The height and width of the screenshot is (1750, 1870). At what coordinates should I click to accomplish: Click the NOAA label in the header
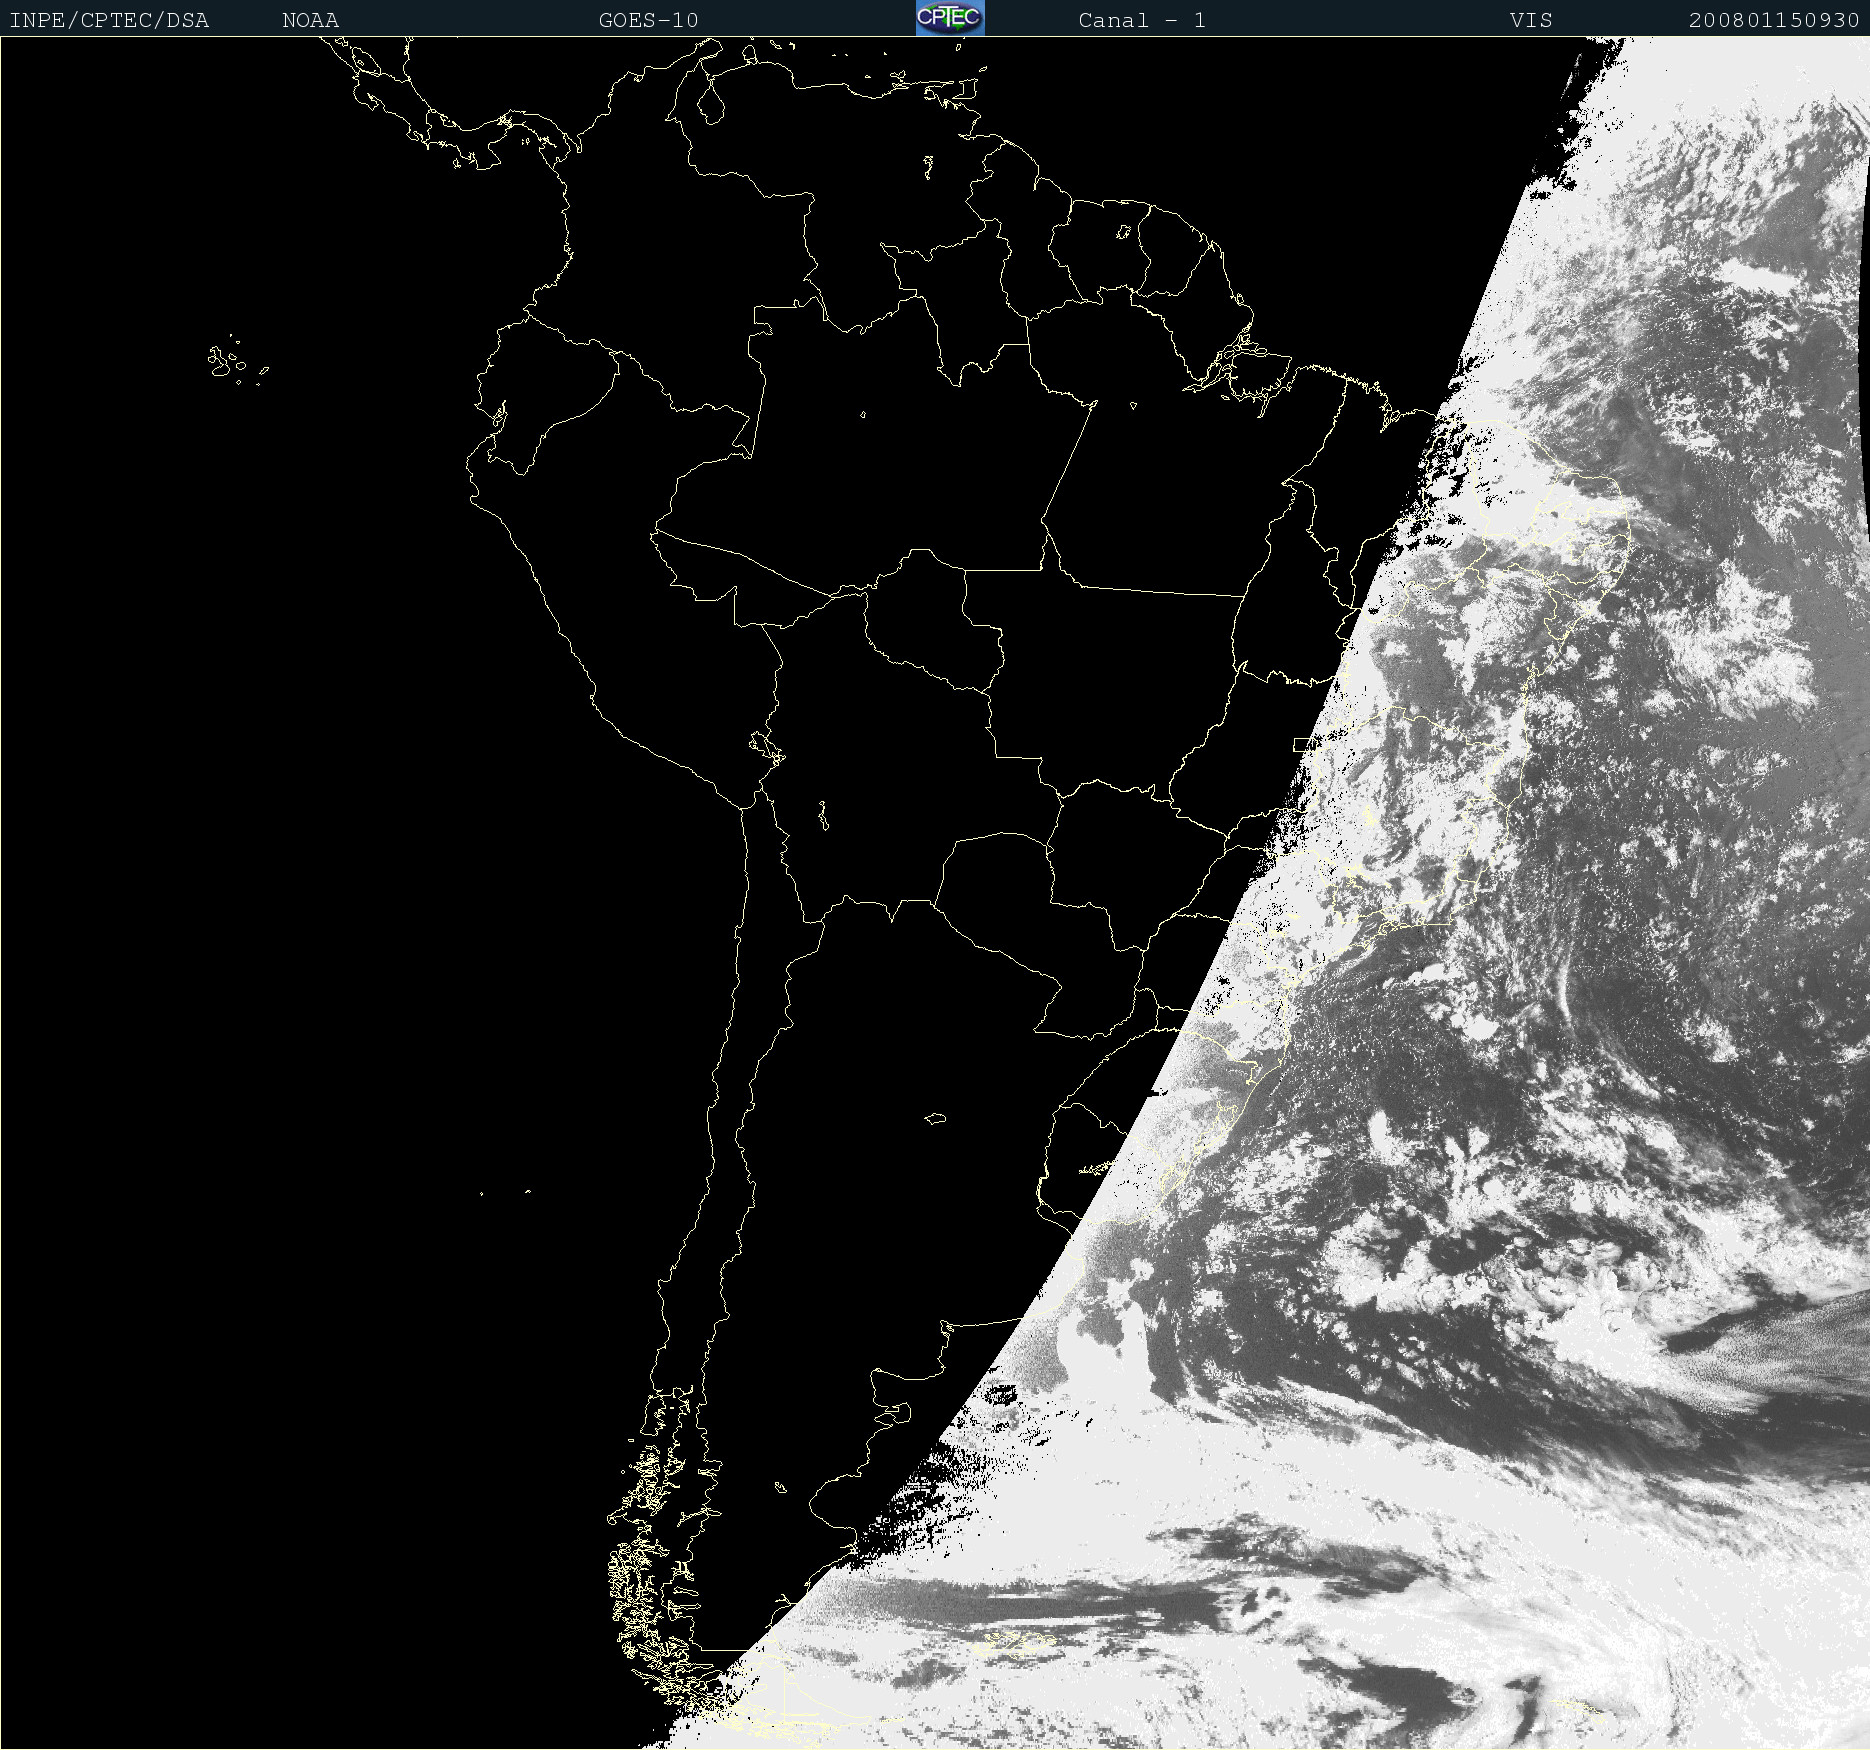310,20
